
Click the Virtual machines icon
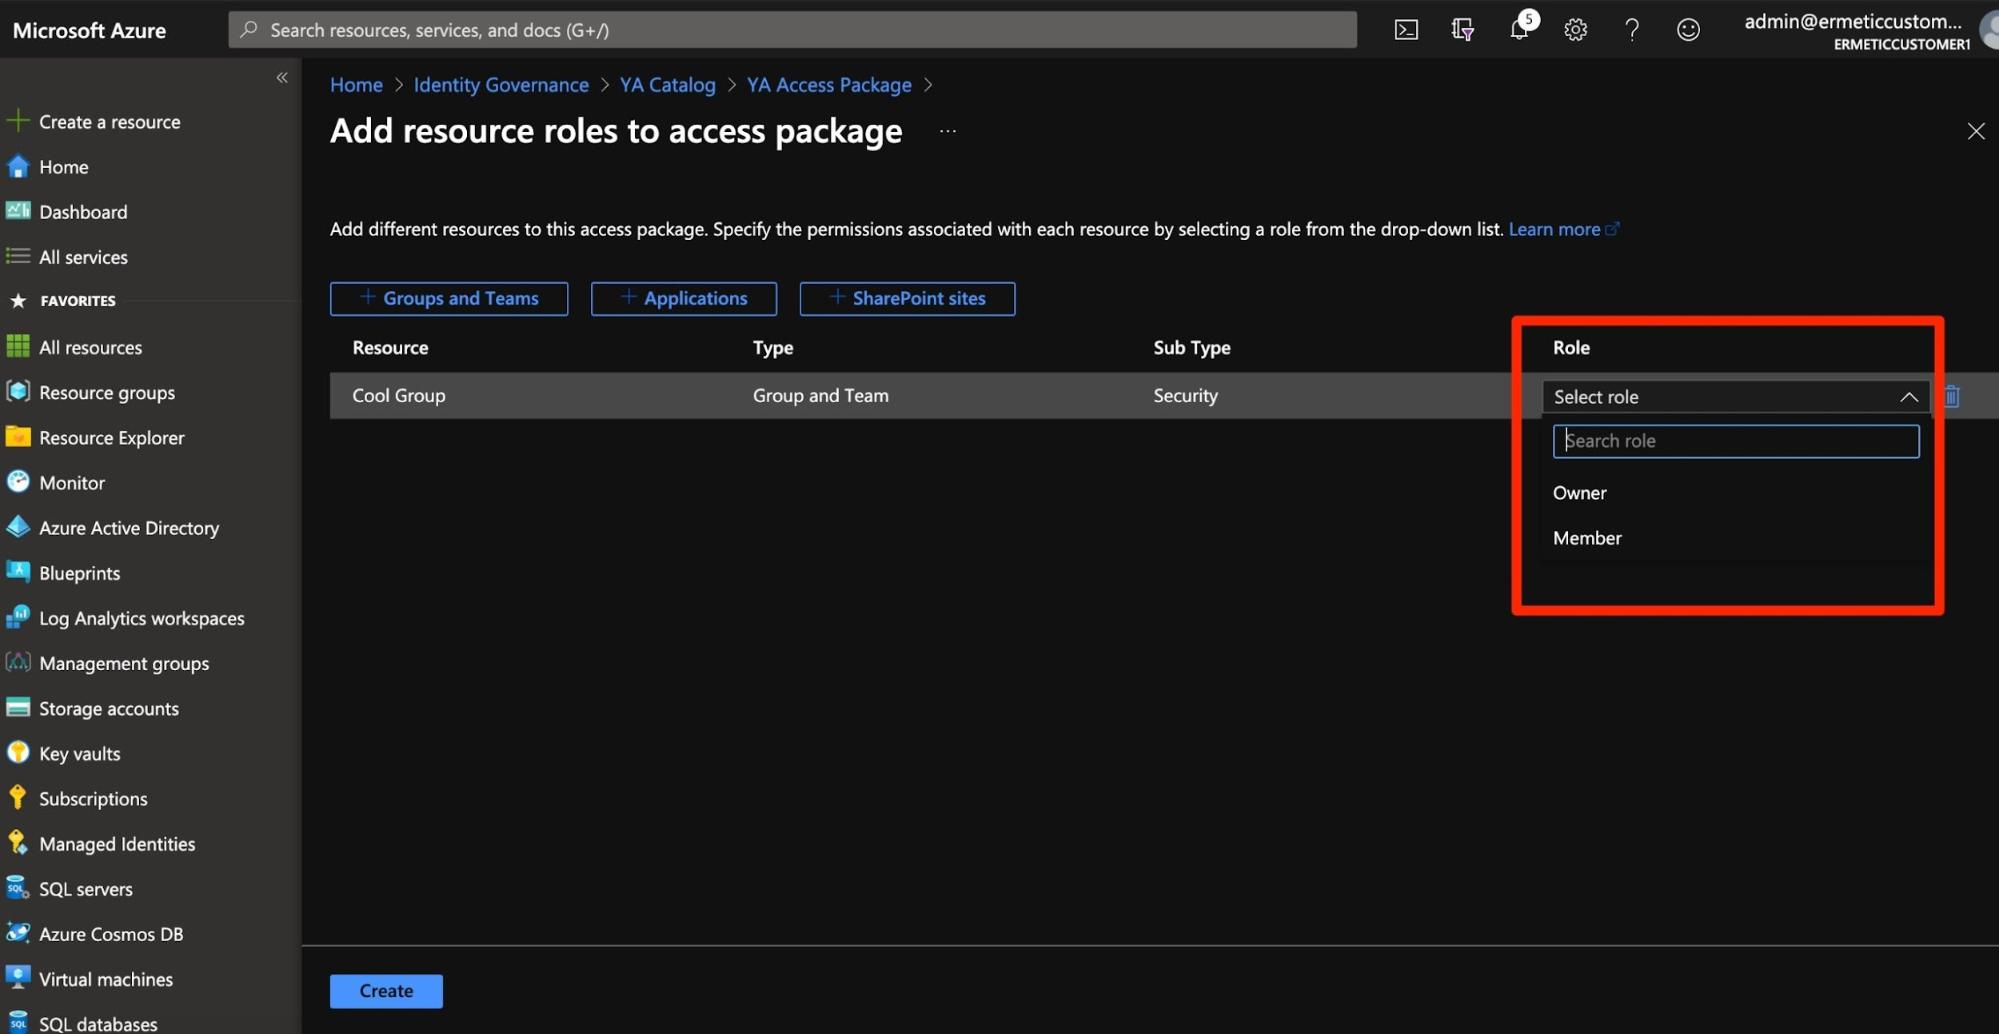(18, 978)
